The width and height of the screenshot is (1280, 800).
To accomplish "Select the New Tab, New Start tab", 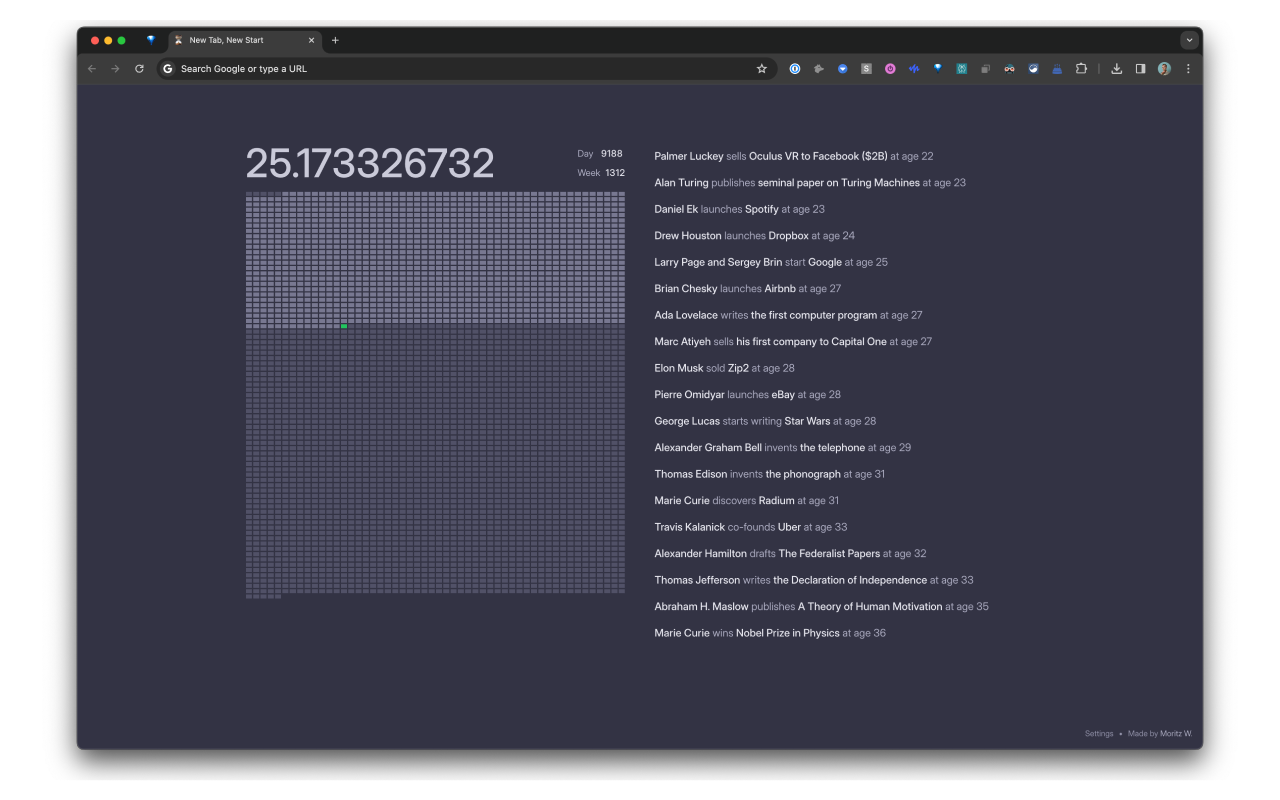I will click(x=244, y=40).
